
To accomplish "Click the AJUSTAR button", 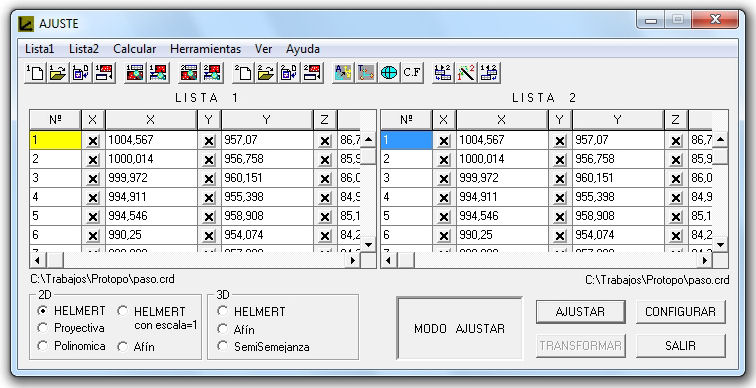I will coord(580,312).
